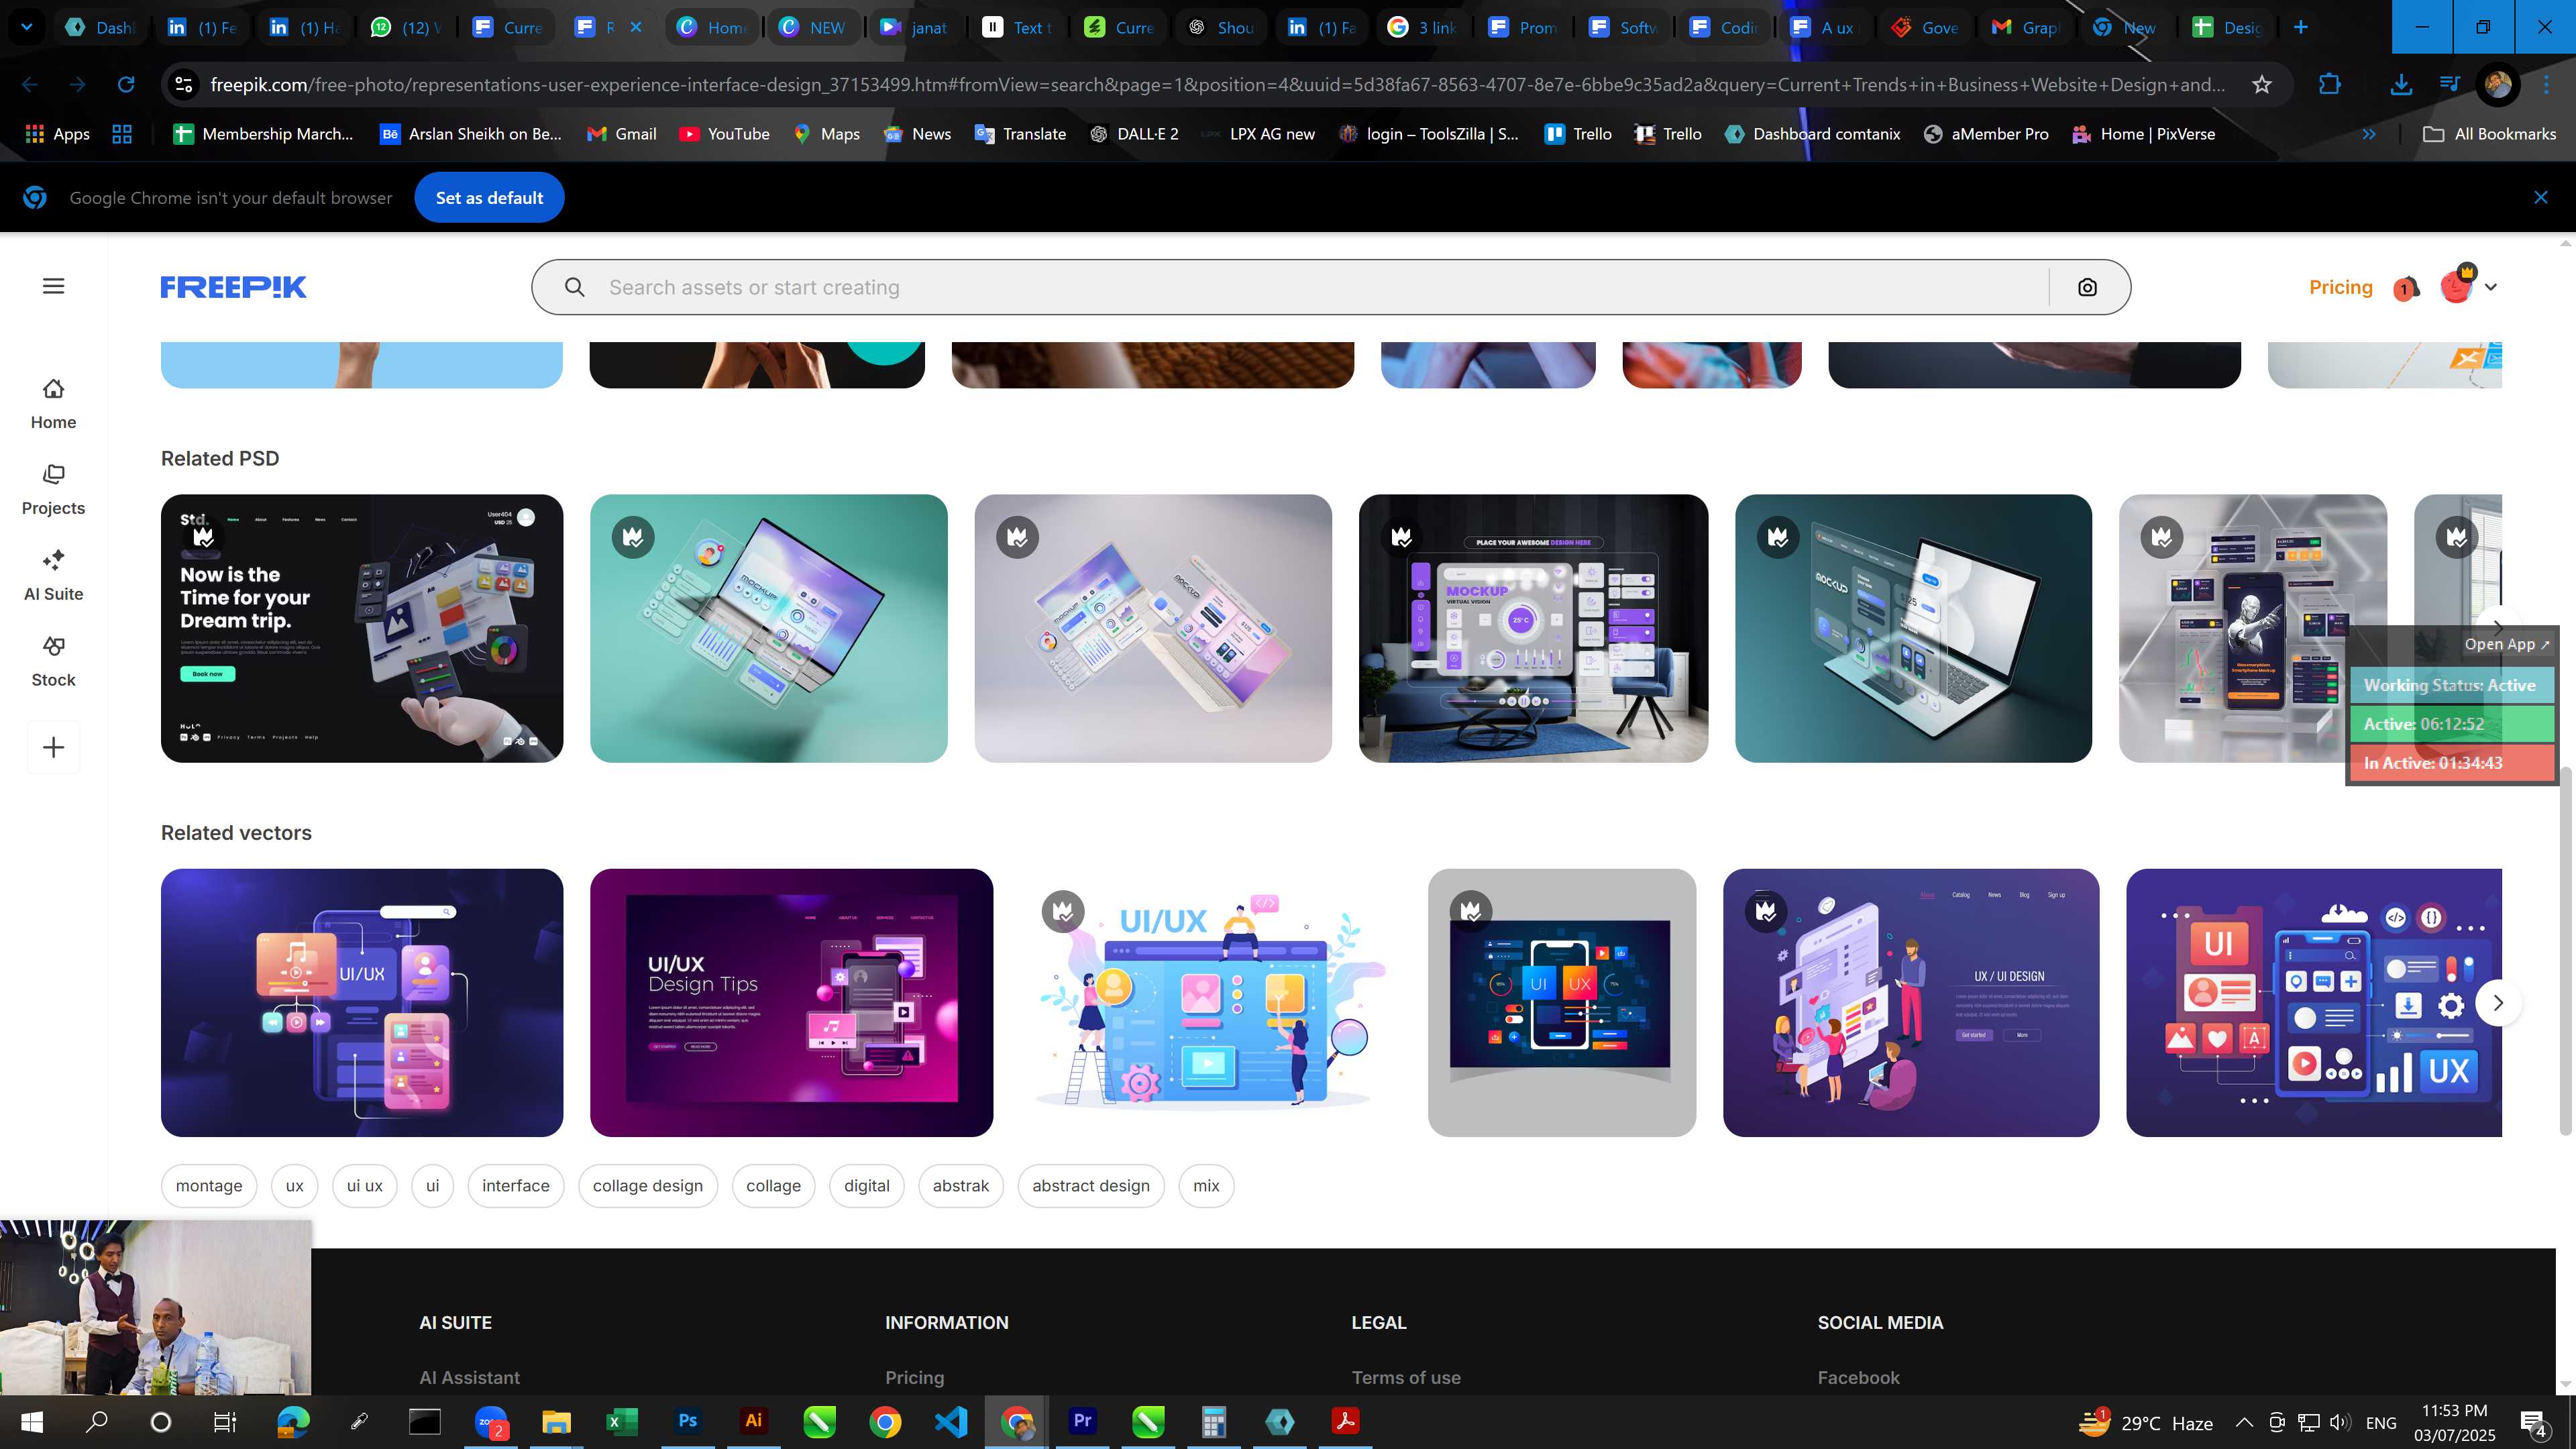The image size is (2576, 1449).
Task: Open the AI Suite sidebar item
Action: [x=53, y=576]
